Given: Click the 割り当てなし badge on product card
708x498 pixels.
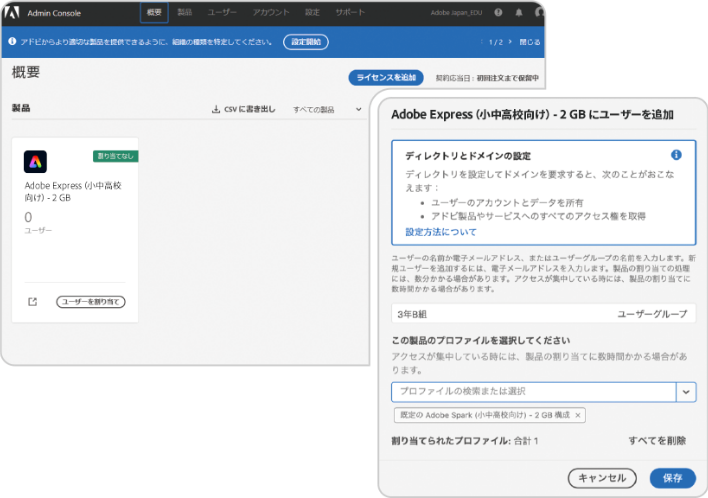Looking at the screenshot, I should tap(116, 156).
